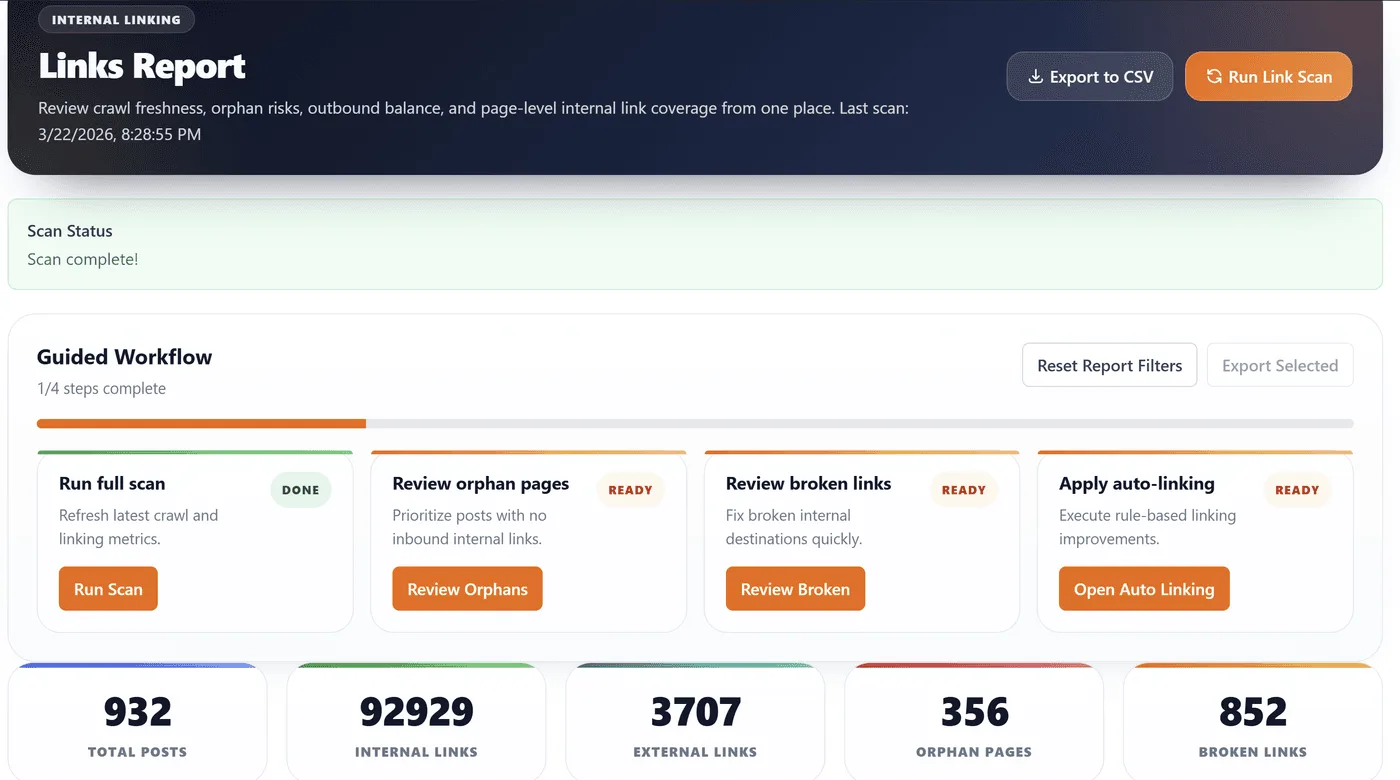Click the Guided Workflow progress bar
This screenshot has width=1400, height=780.
point(695,424)
